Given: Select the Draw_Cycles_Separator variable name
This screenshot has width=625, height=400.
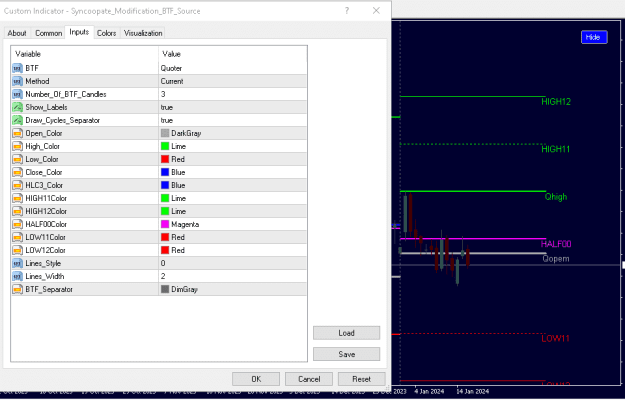Looking at the screenshot, I should 63,120.
